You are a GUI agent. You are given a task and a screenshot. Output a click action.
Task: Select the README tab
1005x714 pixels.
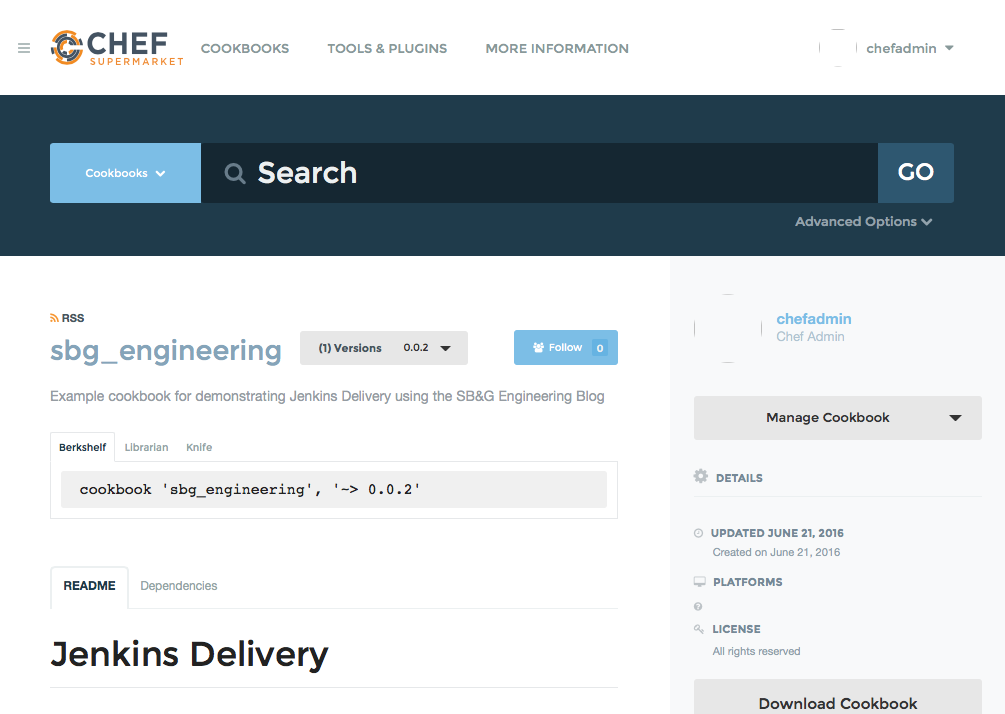[x=90, y=586]
